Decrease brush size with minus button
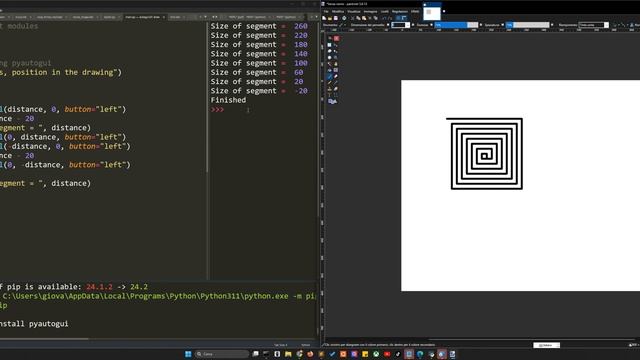The height and width of the screenshot is (360, 640). [x=388, y=25]
